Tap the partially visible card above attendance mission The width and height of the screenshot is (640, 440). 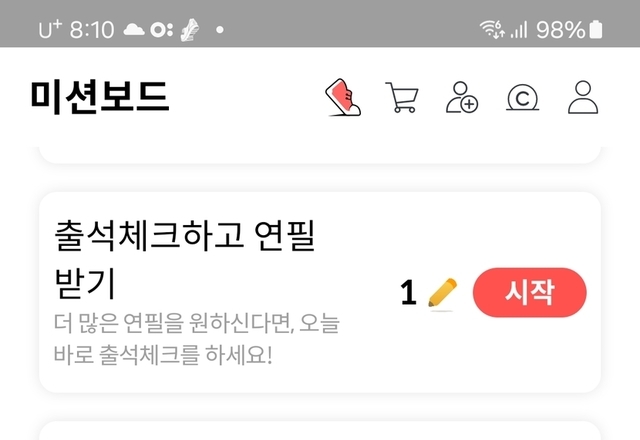[x=320, y=155]
